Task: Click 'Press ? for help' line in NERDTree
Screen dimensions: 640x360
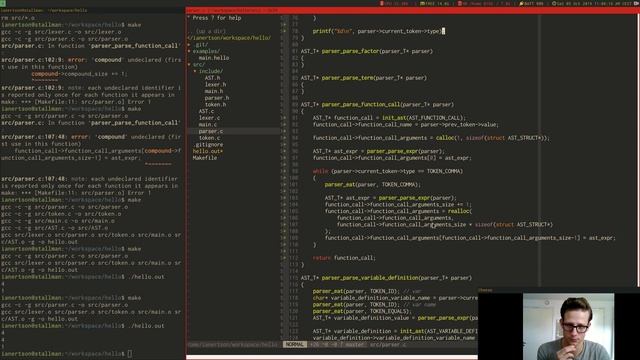Action: point(217,18)
